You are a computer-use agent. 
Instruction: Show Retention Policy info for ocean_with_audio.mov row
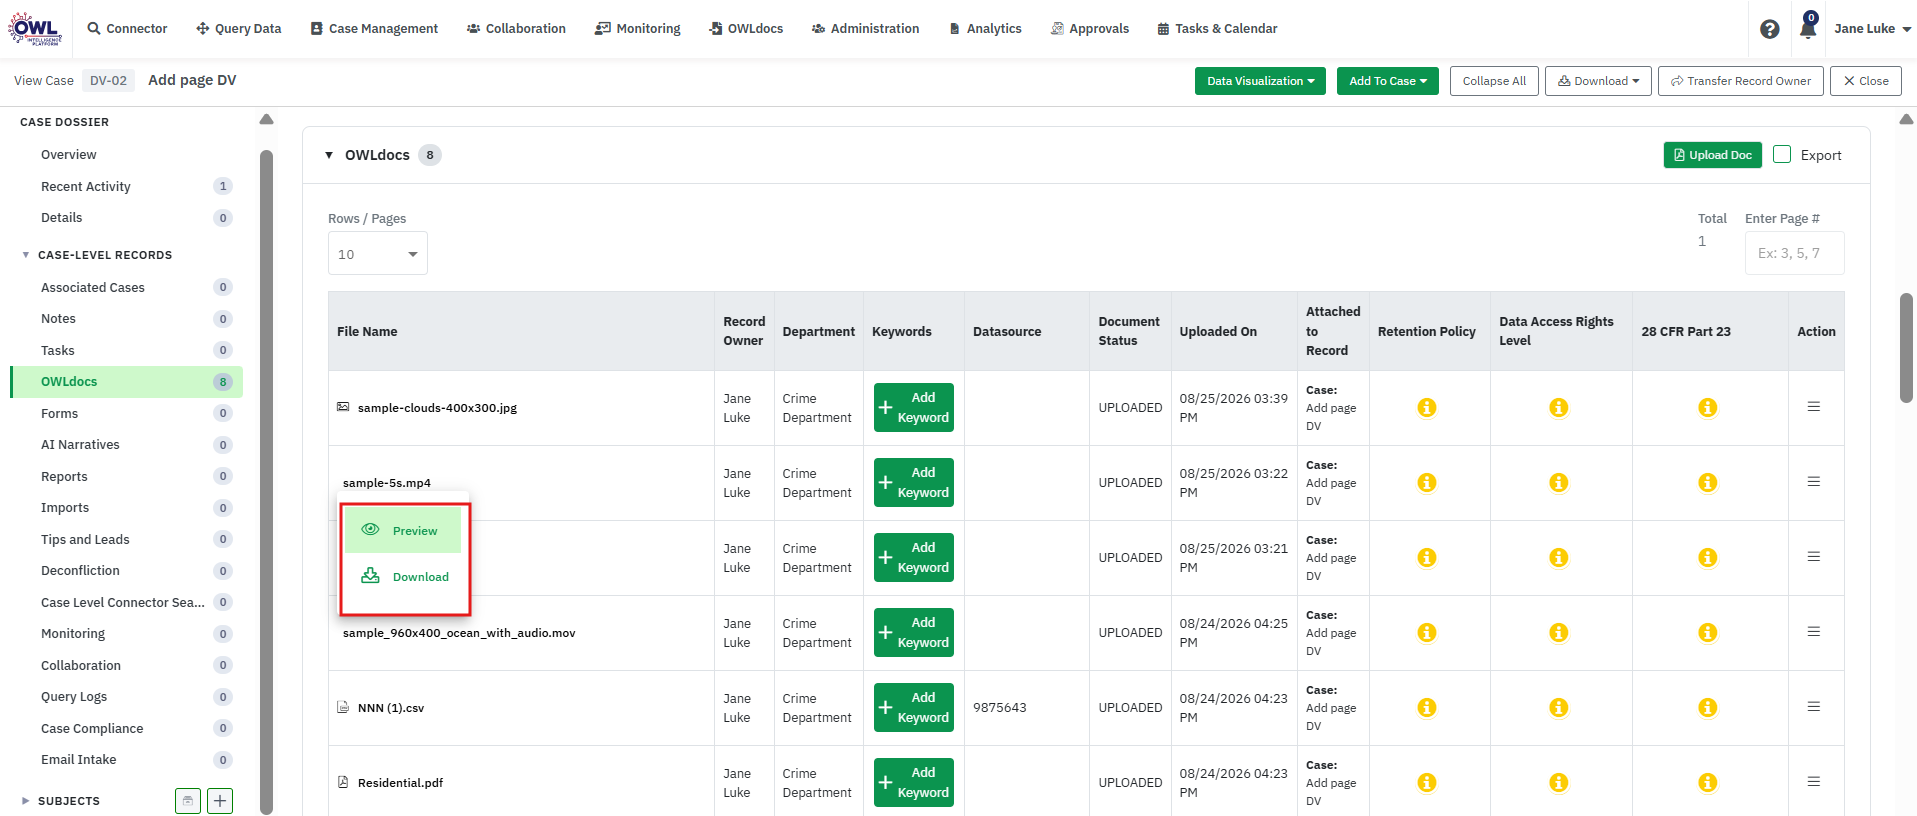(1427, 633)
